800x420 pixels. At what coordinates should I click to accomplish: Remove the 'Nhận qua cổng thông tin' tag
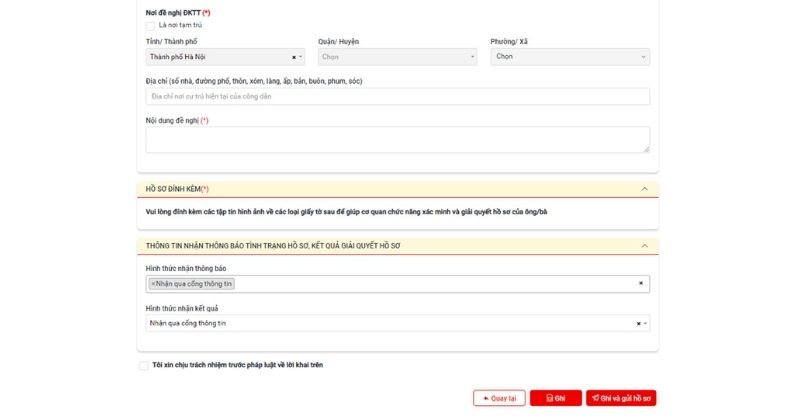coord(153,284)
